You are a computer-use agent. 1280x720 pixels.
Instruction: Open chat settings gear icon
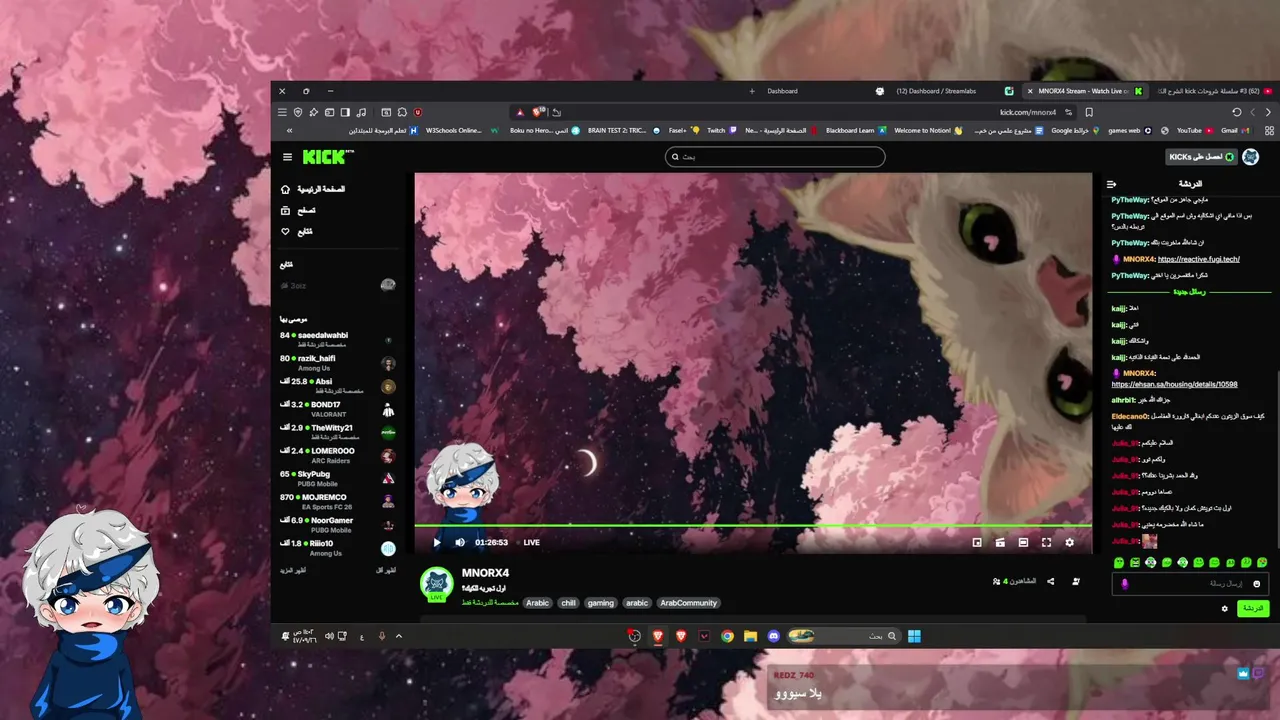point(1224,608)
